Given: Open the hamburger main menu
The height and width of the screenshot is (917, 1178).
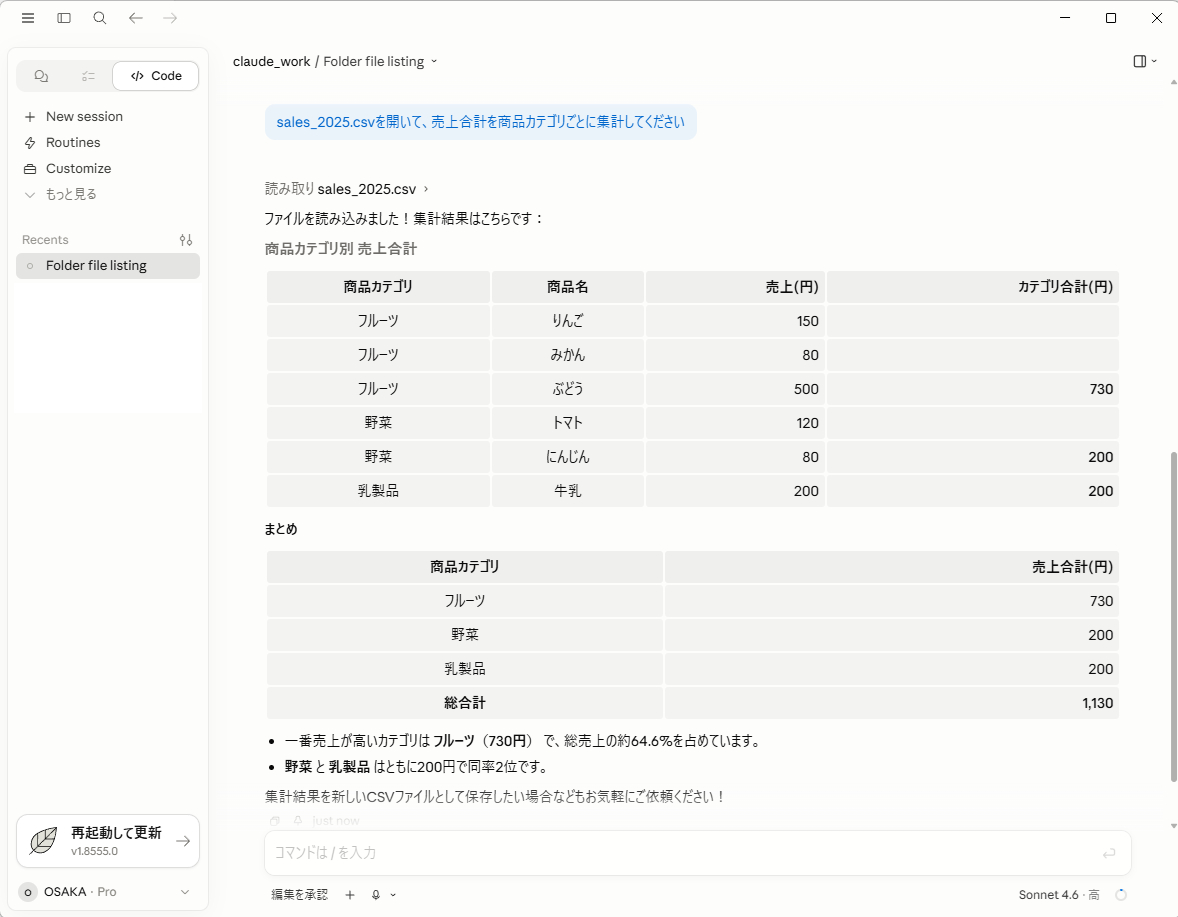Looking at the screenshot, I should (x=28, y=18).
